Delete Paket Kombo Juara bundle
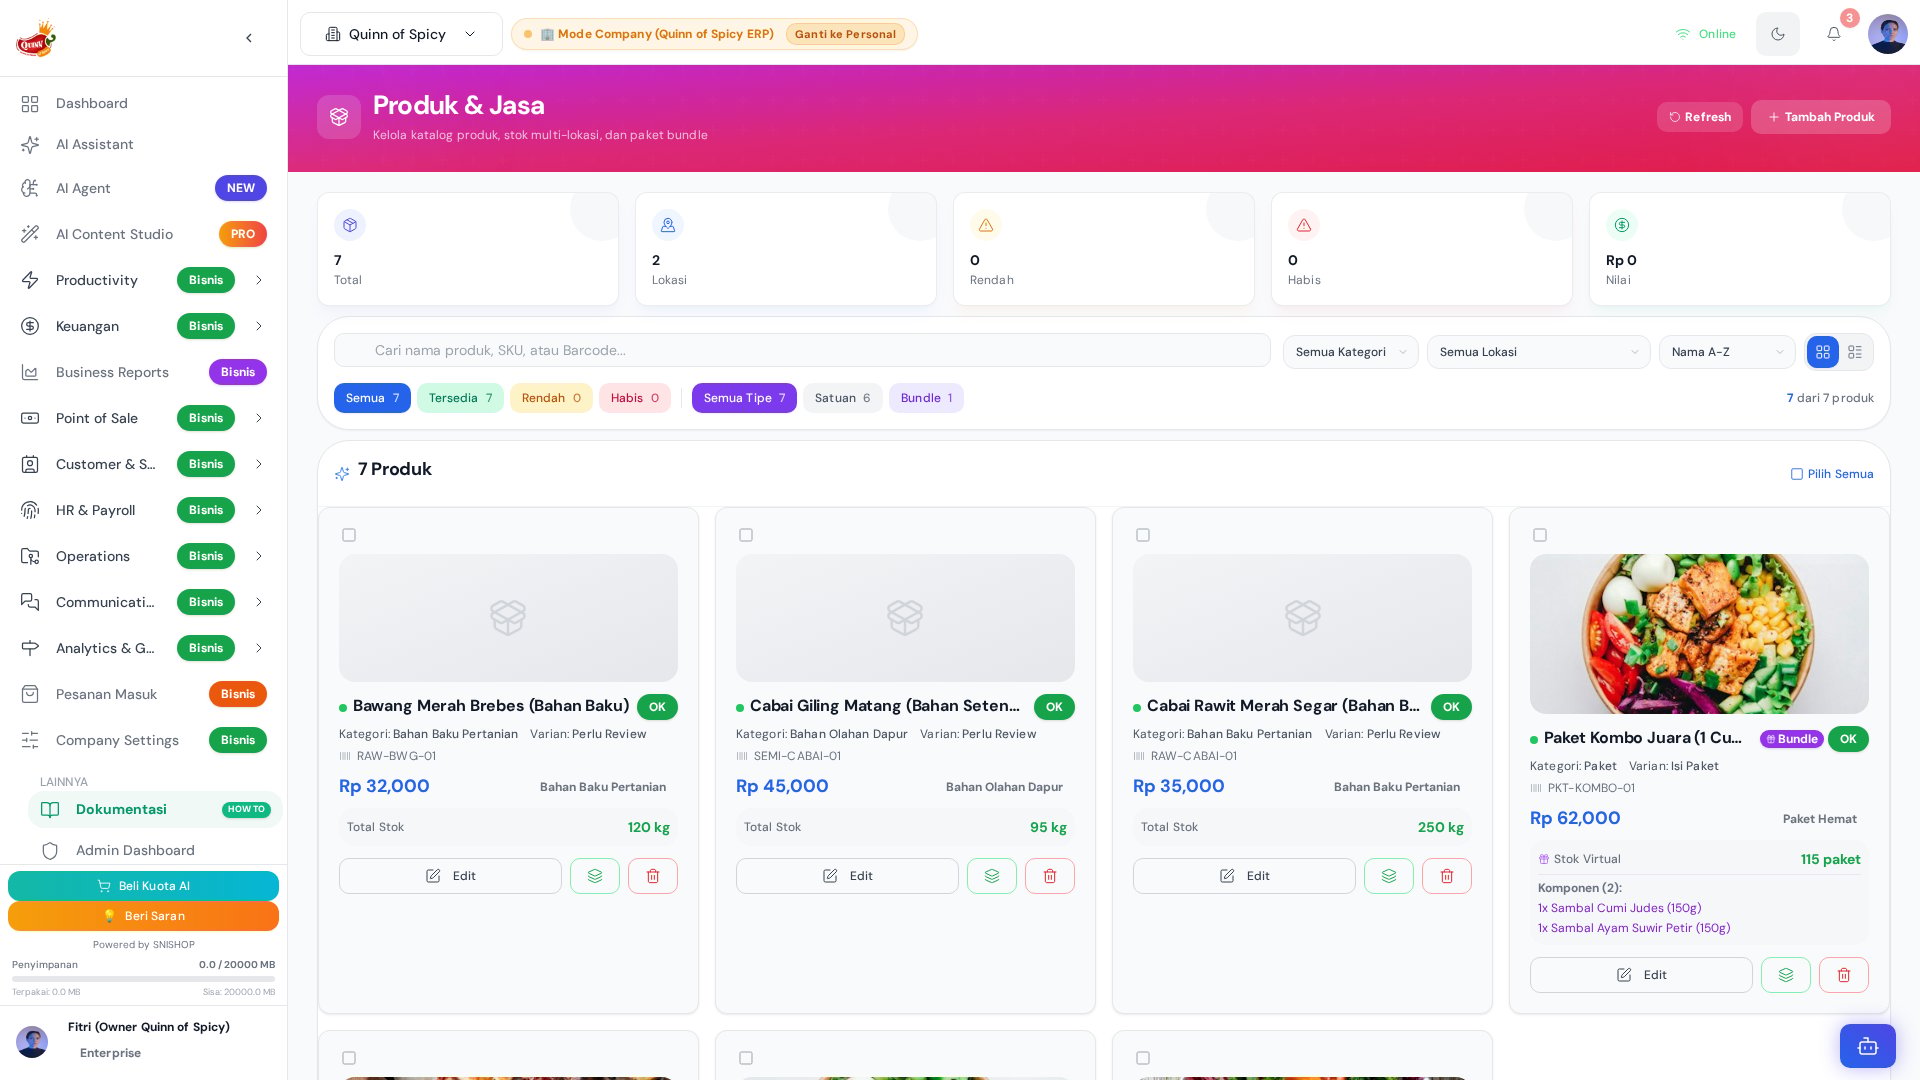This screenshot has height=1080, width=1920. pos(1844,975)
